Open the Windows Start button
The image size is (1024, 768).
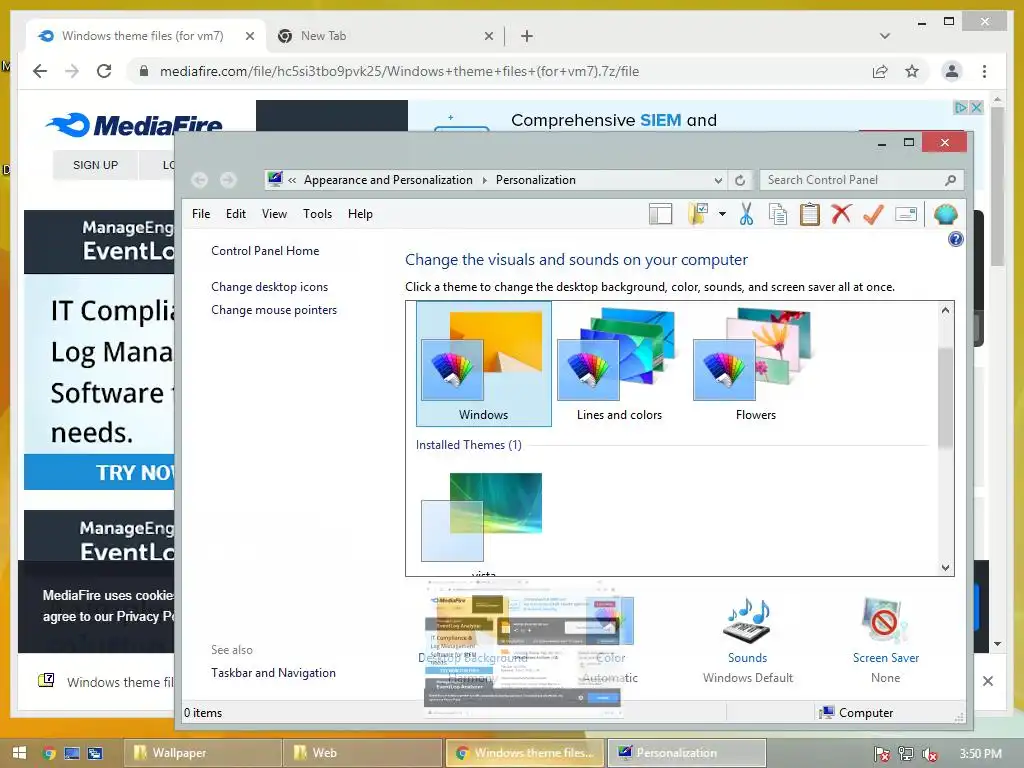19,752
